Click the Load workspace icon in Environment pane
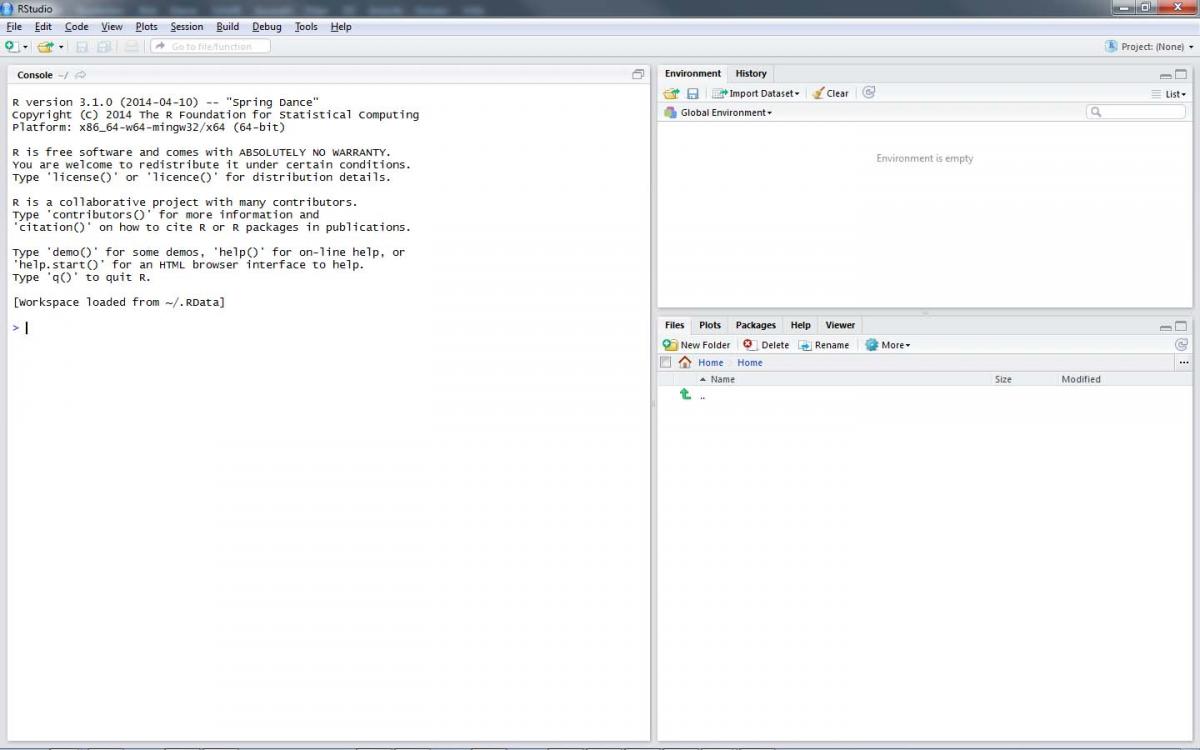1200x750 pixels. (x=671, y=93)
